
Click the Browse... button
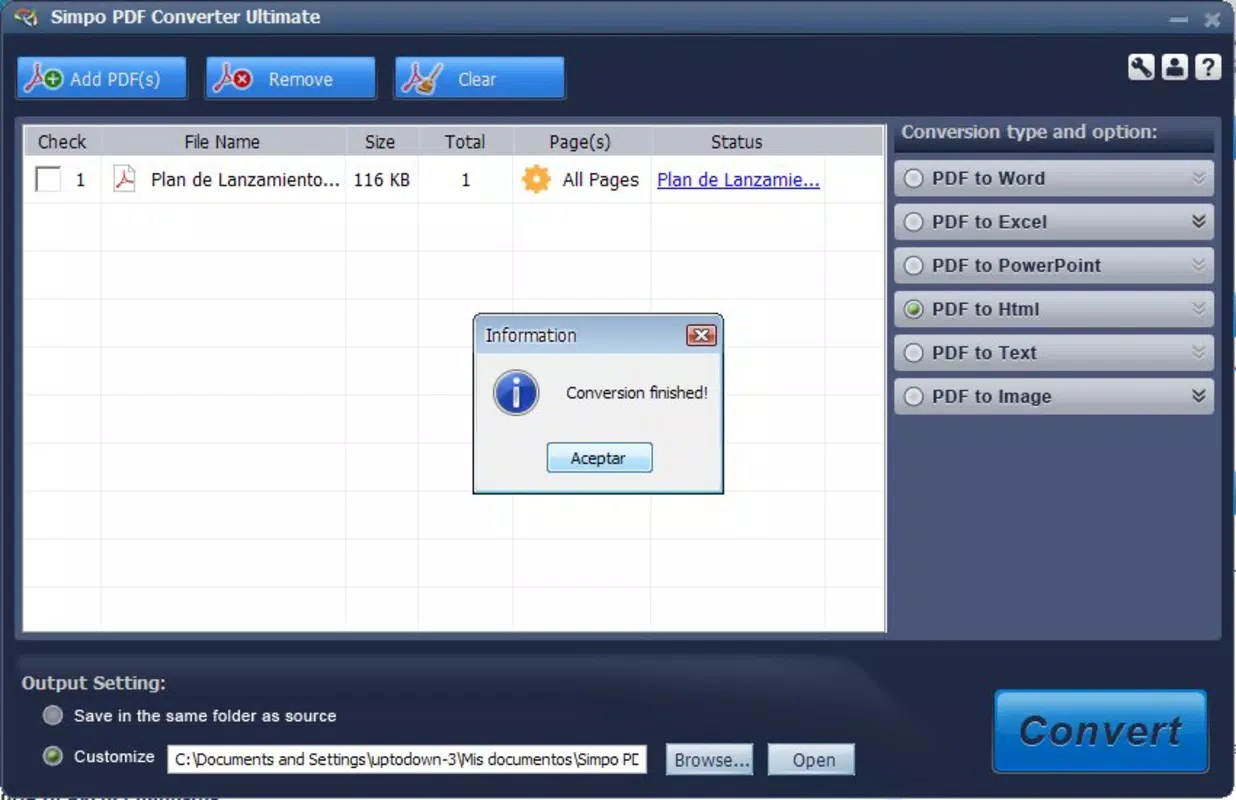711,760
